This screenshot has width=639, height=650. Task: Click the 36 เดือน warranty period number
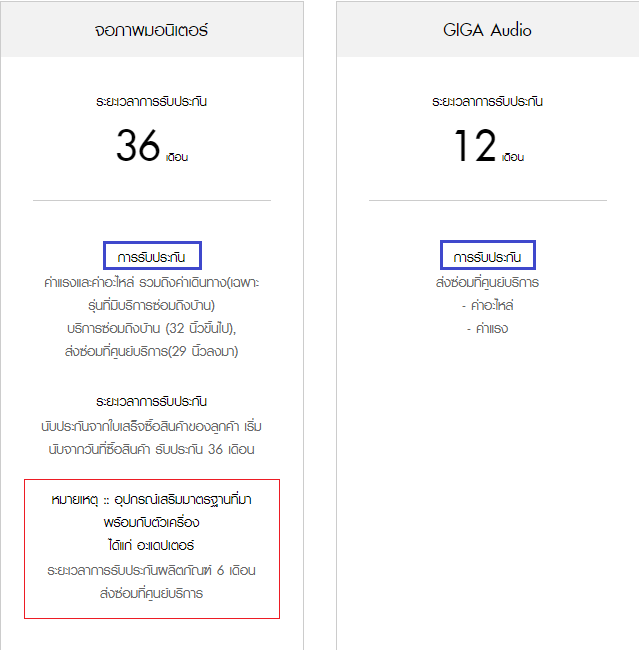[152, 146]
